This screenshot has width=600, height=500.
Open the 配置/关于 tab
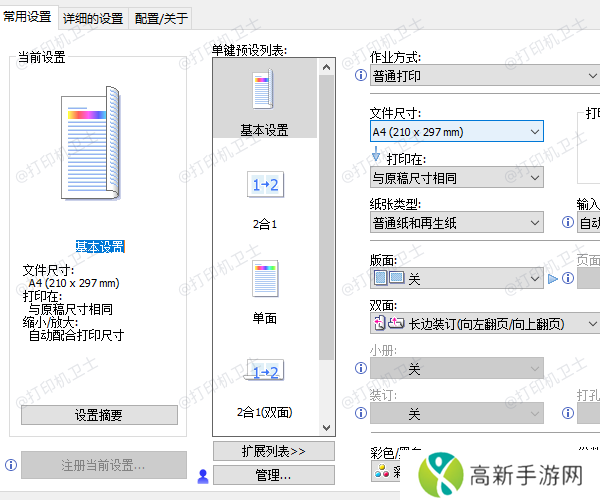coord(161,18)
